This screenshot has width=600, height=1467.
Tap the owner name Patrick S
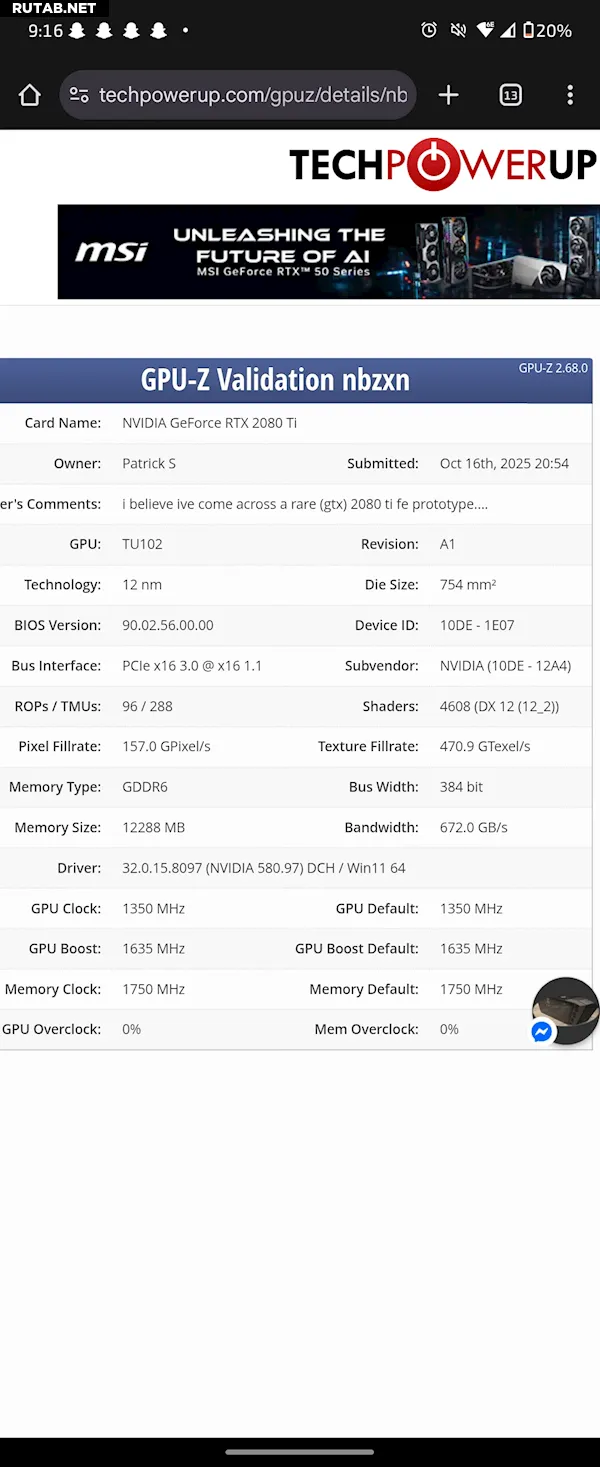[149, 464]
